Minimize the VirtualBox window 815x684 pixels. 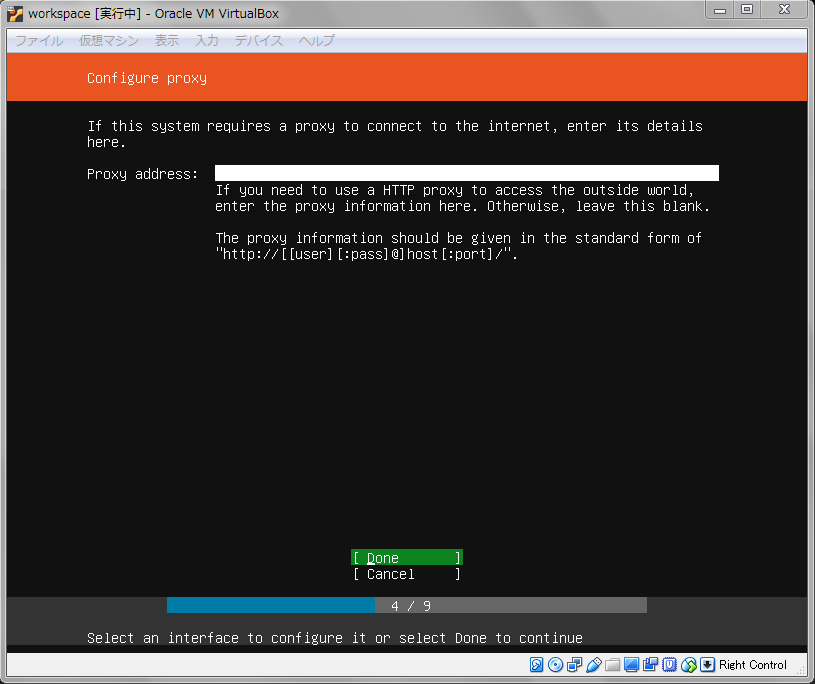point(720,9)
